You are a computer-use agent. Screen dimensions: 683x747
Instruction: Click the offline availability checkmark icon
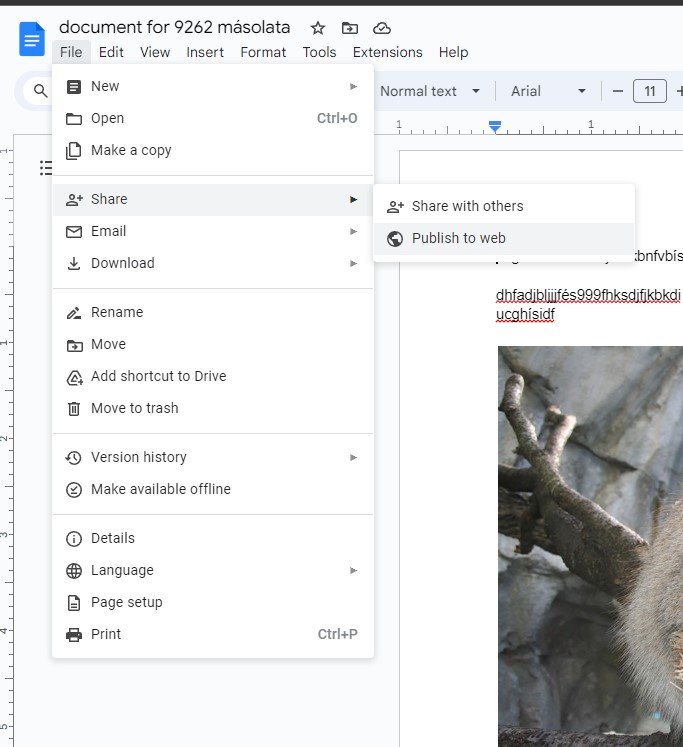74,490
